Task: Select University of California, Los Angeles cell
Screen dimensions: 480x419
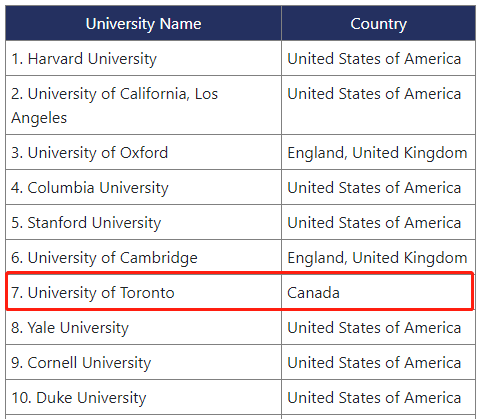Action: (143, 105)
